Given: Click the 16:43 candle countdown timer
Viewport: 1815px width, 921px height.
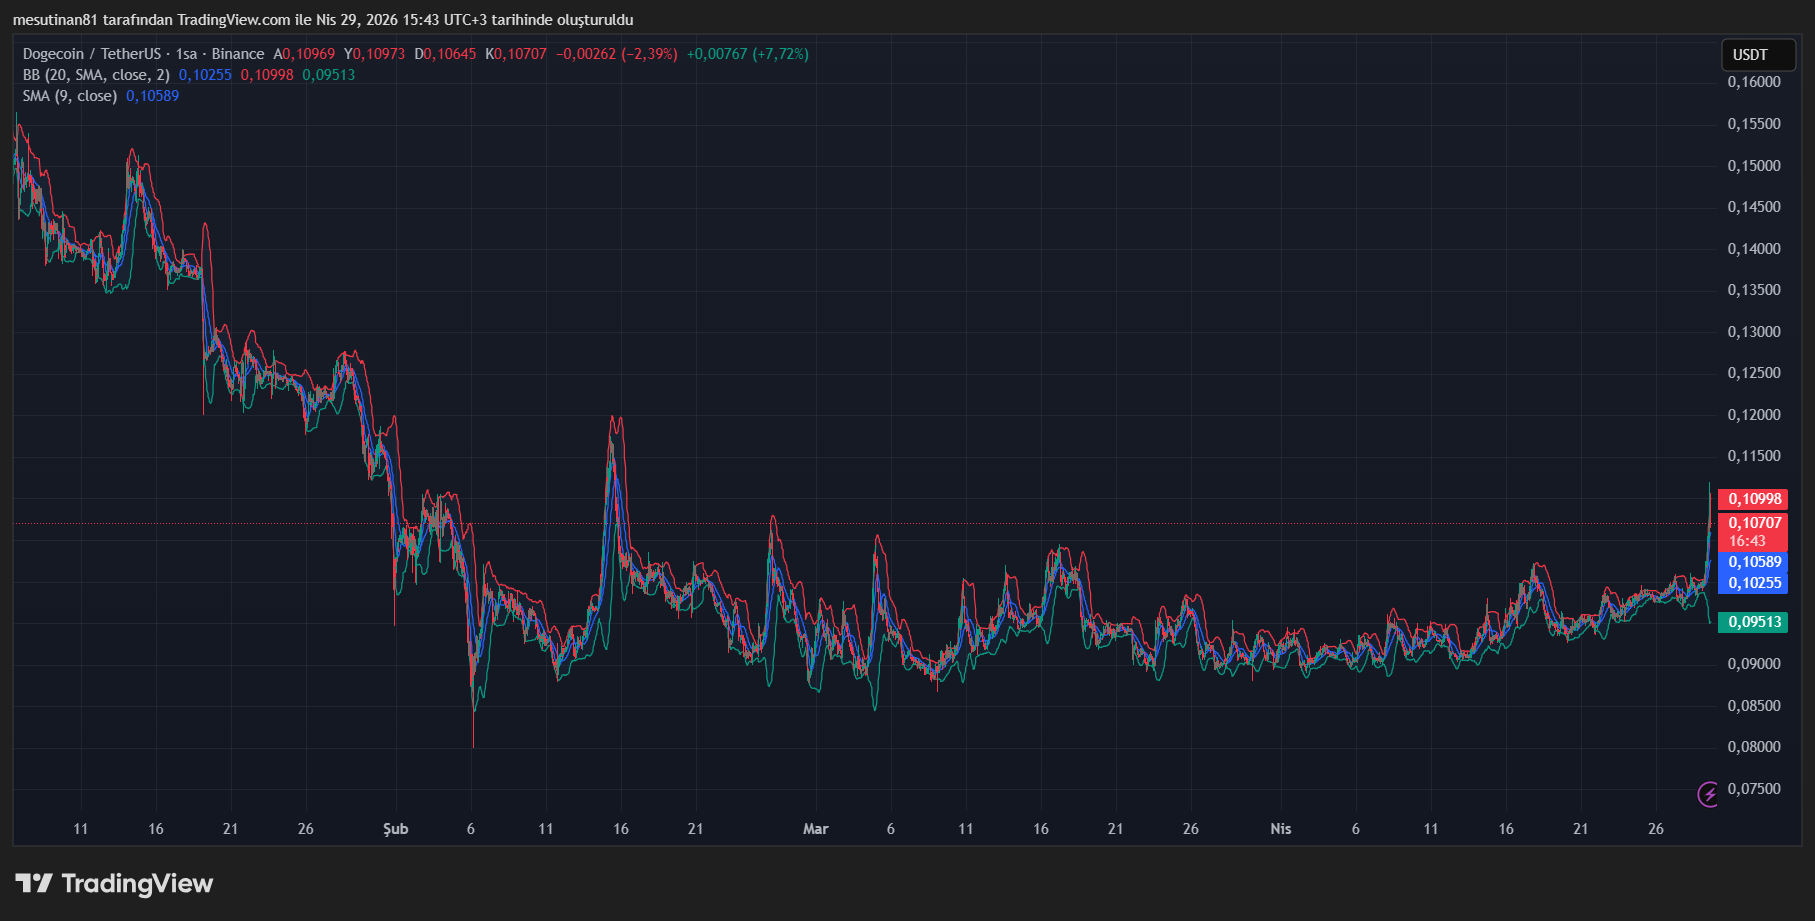Looking at the screenshot, I should point(1747,541).
